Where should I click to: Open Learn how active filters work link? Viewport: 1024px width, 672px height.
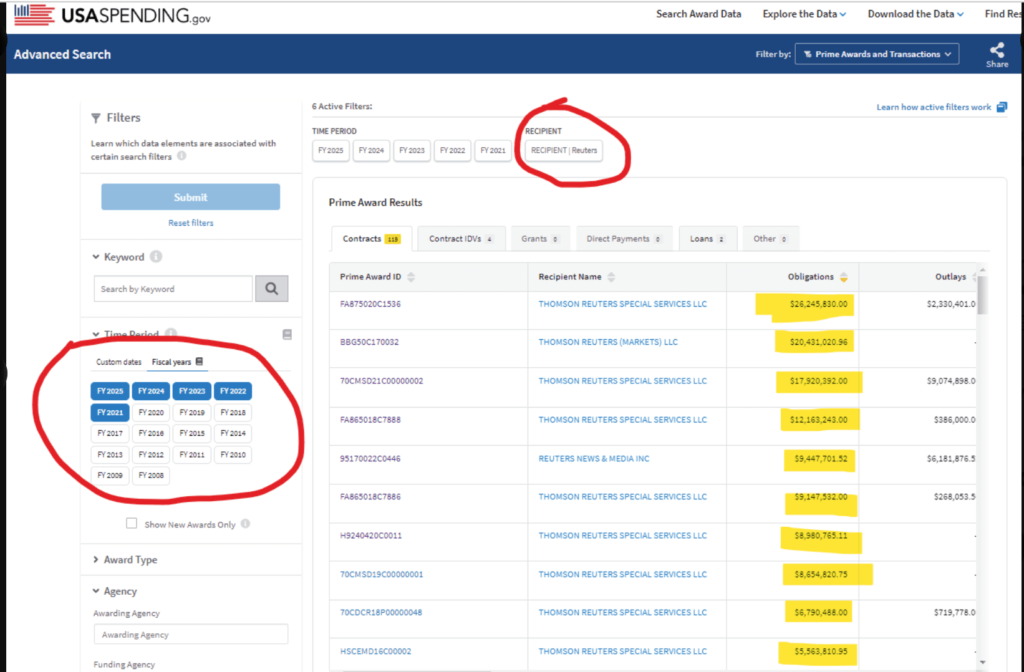pos(933,107)
